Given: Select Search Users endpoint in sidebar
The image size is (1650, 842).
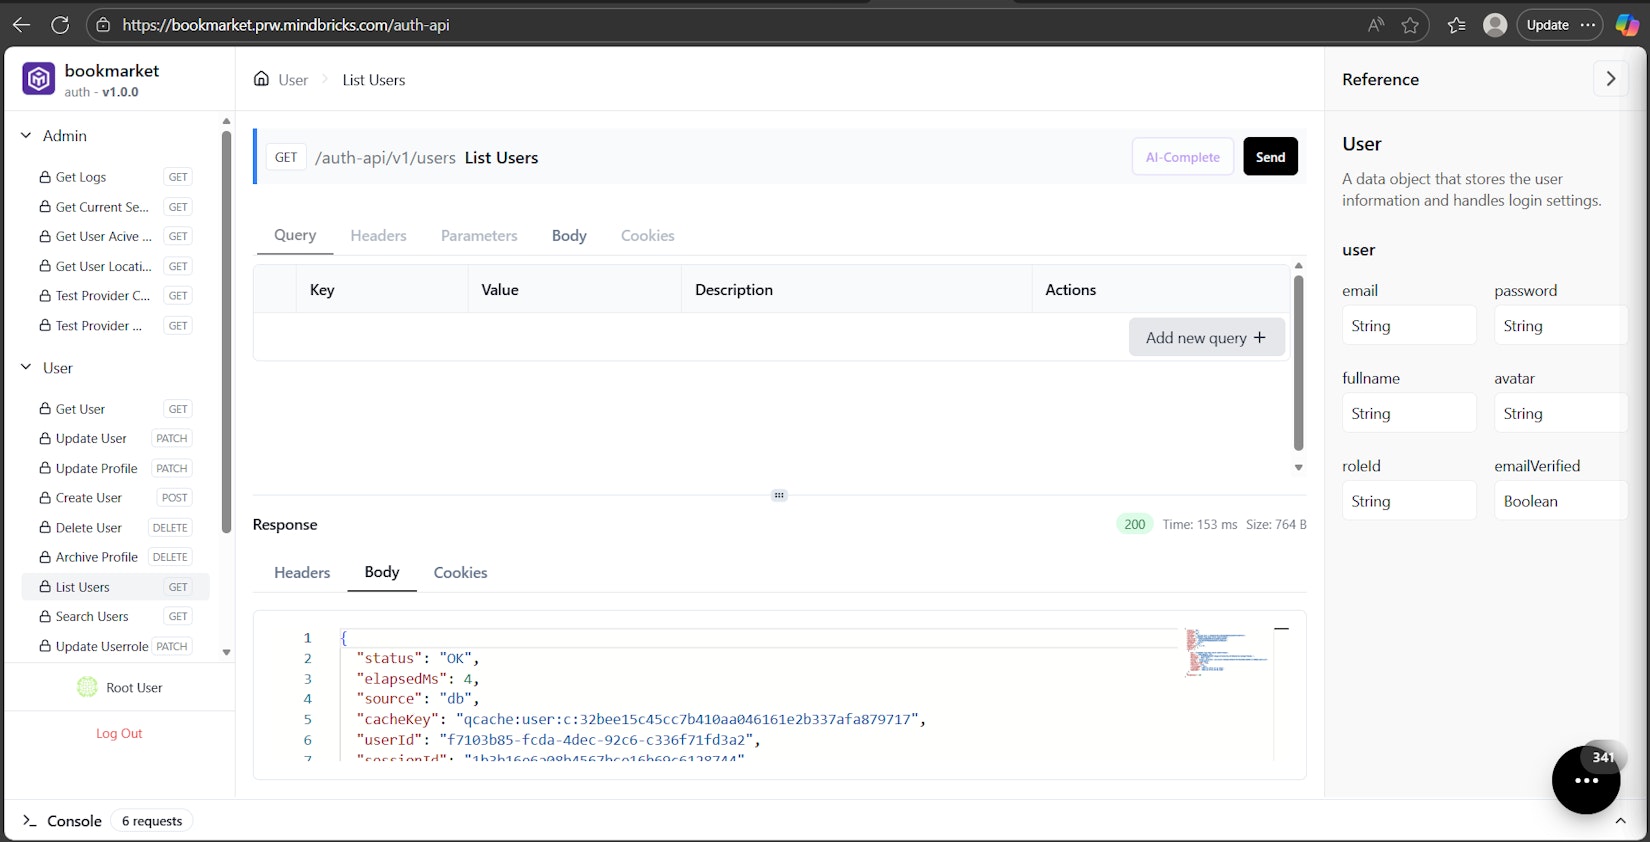Looking at the screenshot, I should tap(92, 617).
